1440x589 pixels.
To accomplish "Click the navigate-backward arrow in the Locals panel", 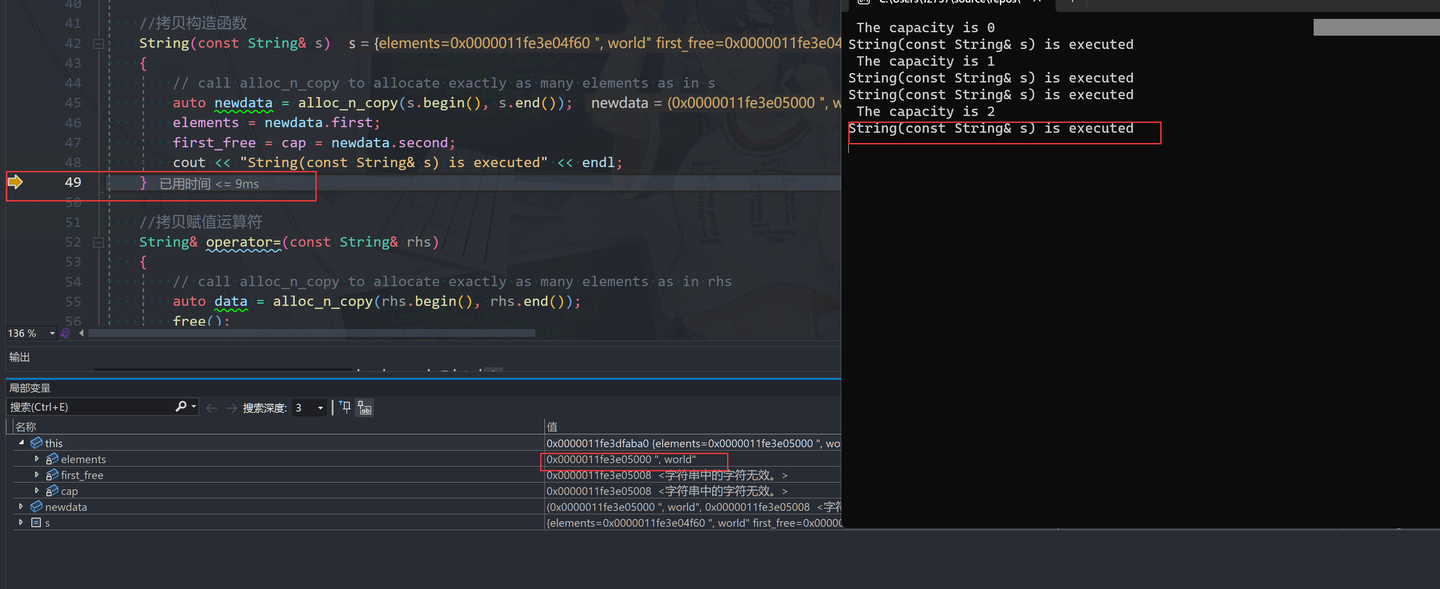I will pos(212,407).
